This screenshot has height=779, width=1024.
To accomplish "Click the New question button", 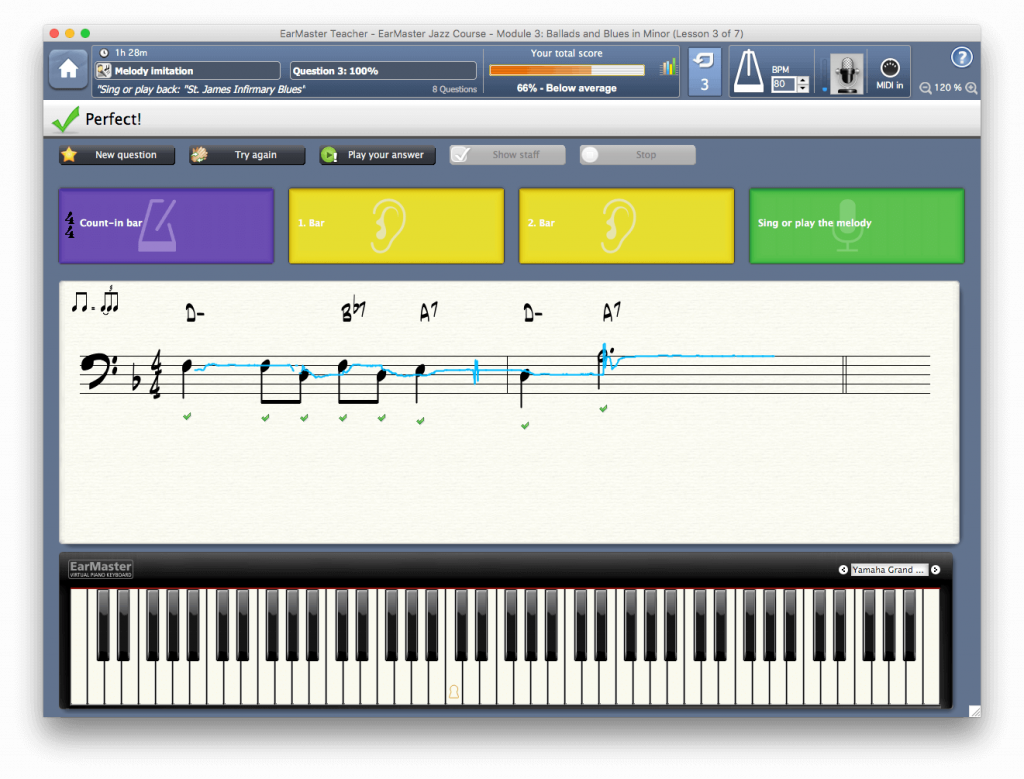I will point(116,155).
